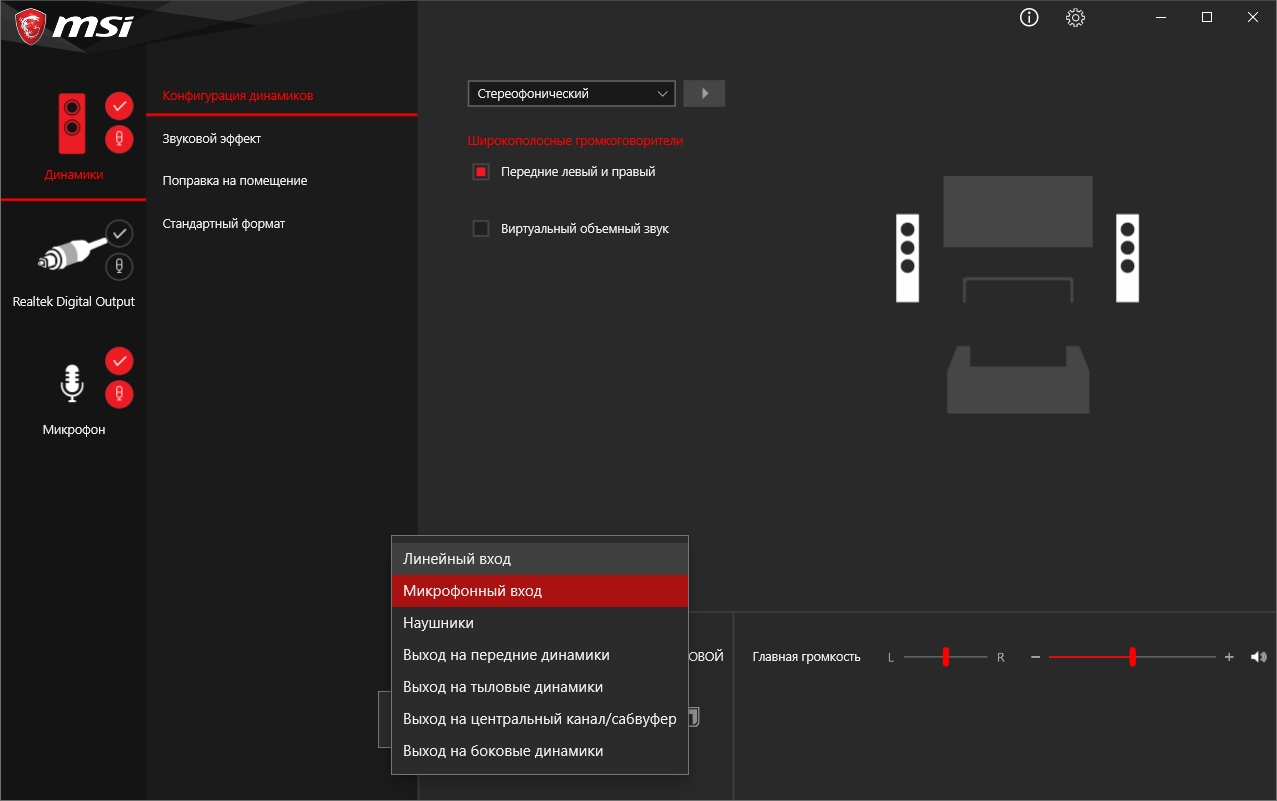Image resolution: width=1277 pixels, height=801 pixels.
Task: Toggle Передние левый и правый checkbox
Action: click(x=480, y=172)
